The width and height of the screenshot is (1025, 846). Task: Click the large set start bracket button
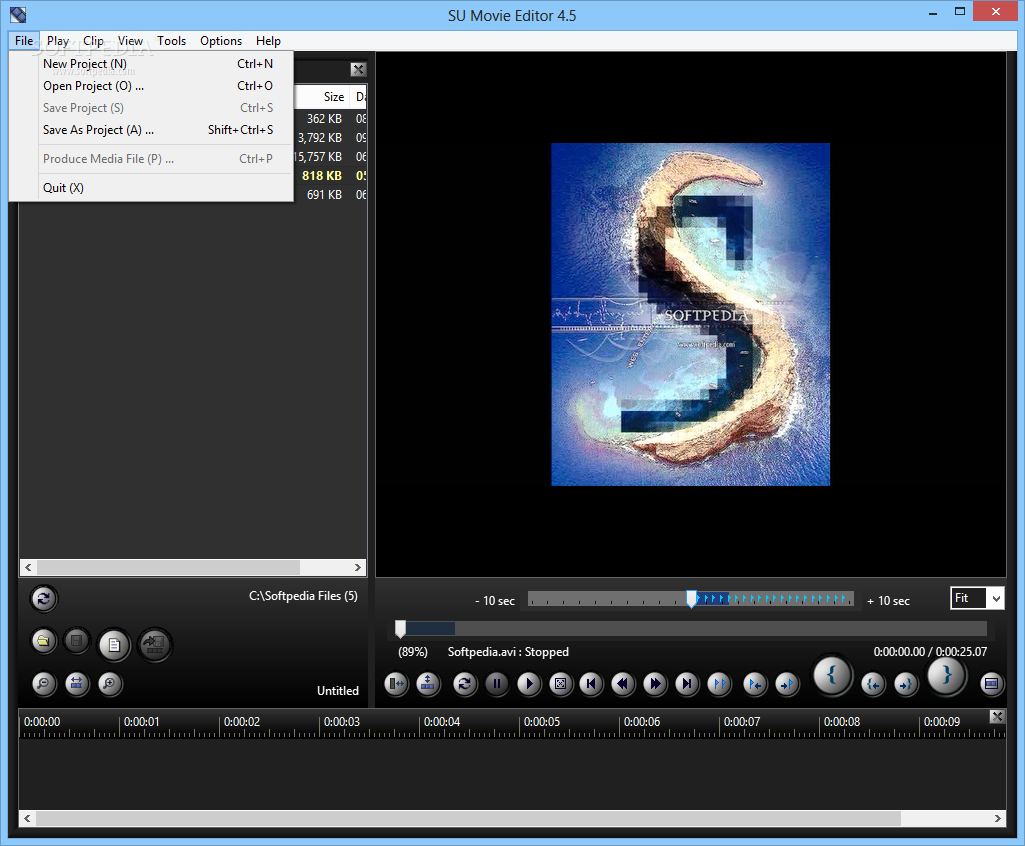[x=832, y=675]
